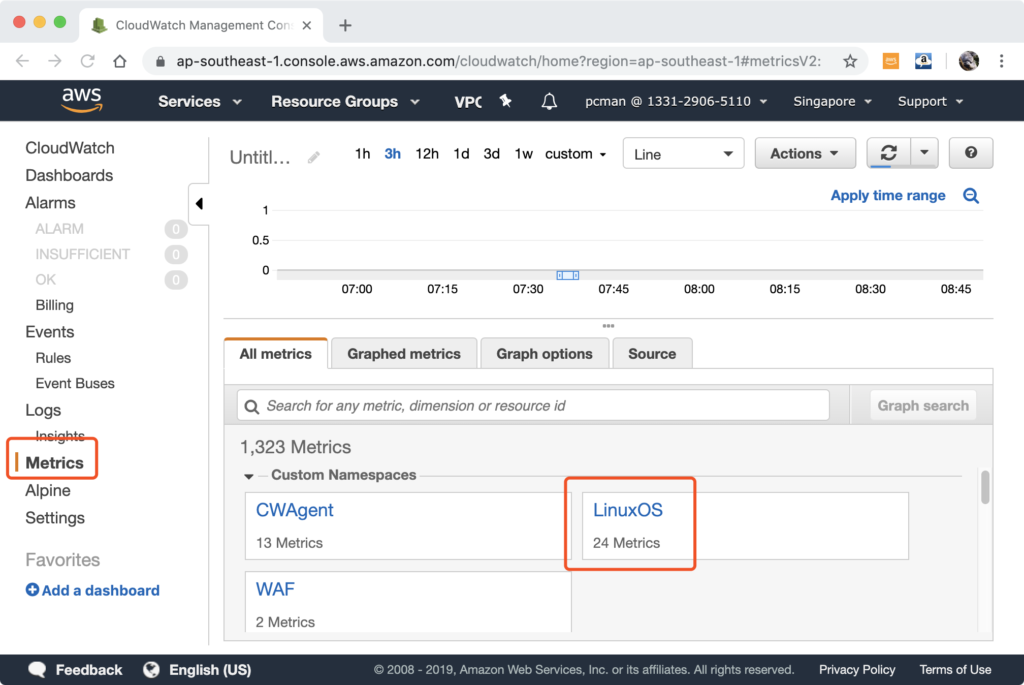Open the CWAgent namespace
1024x685 pixels.
[x=295, y=510]
